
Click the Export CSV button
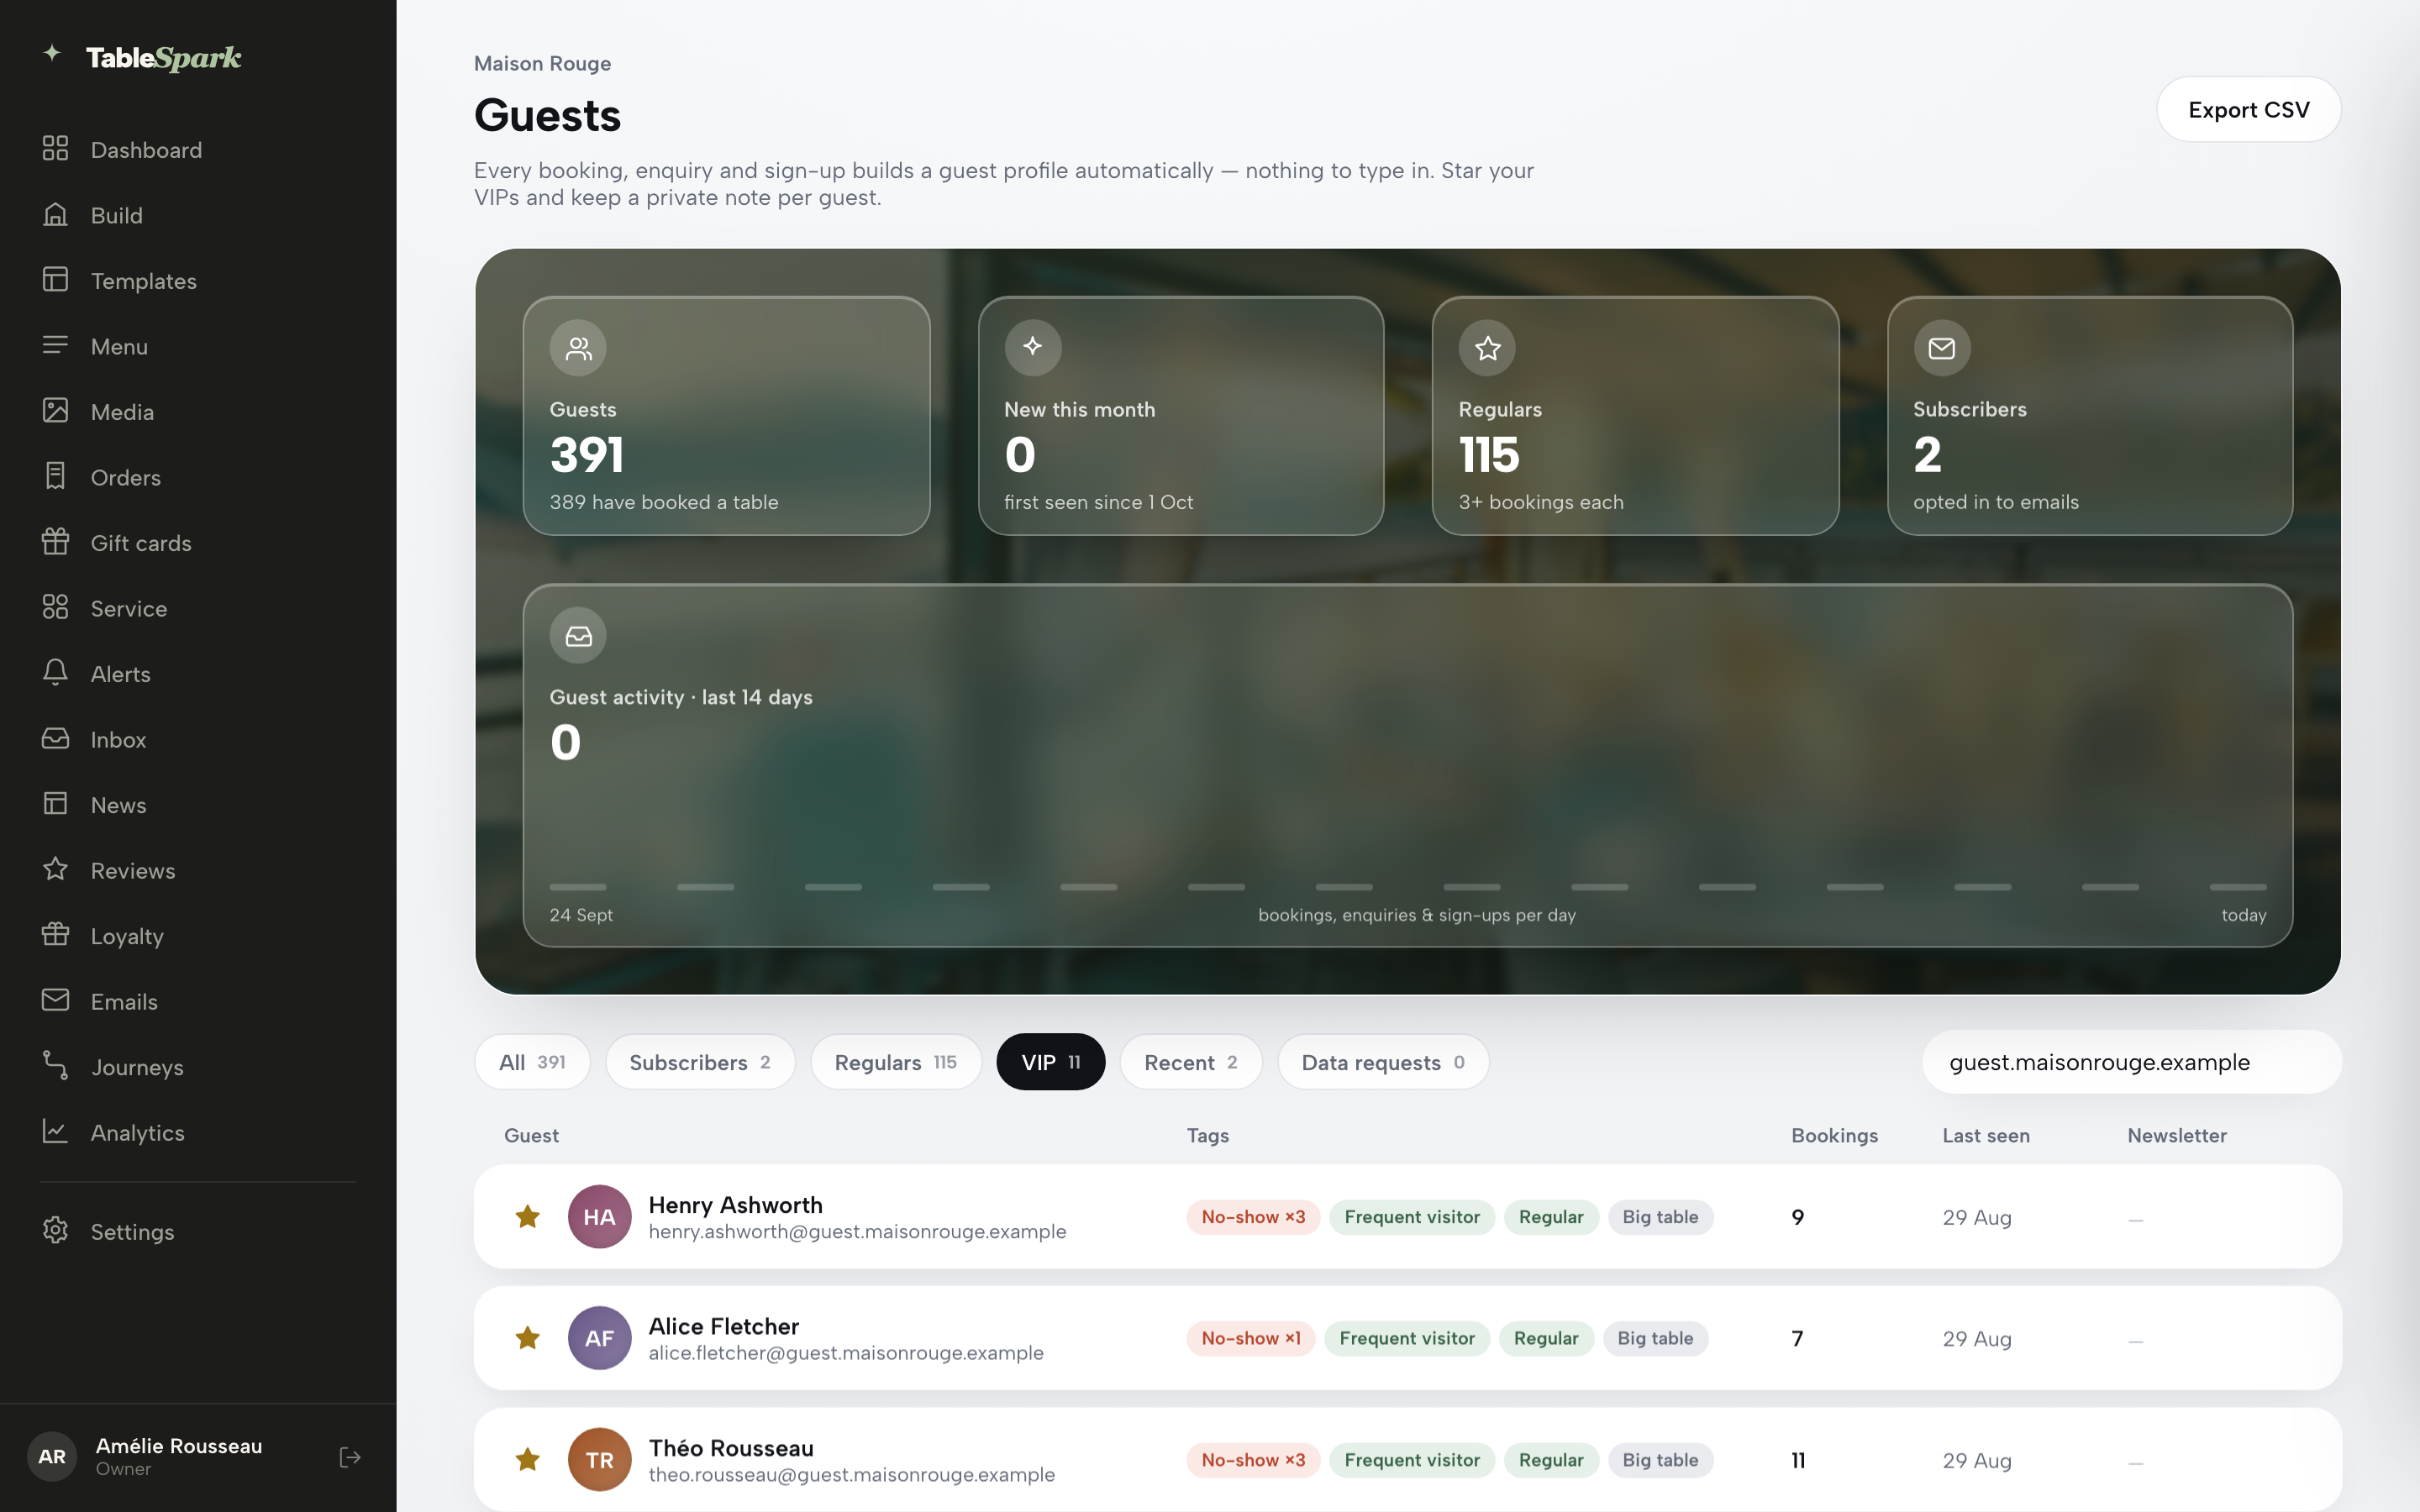(x=2249, y=110)
